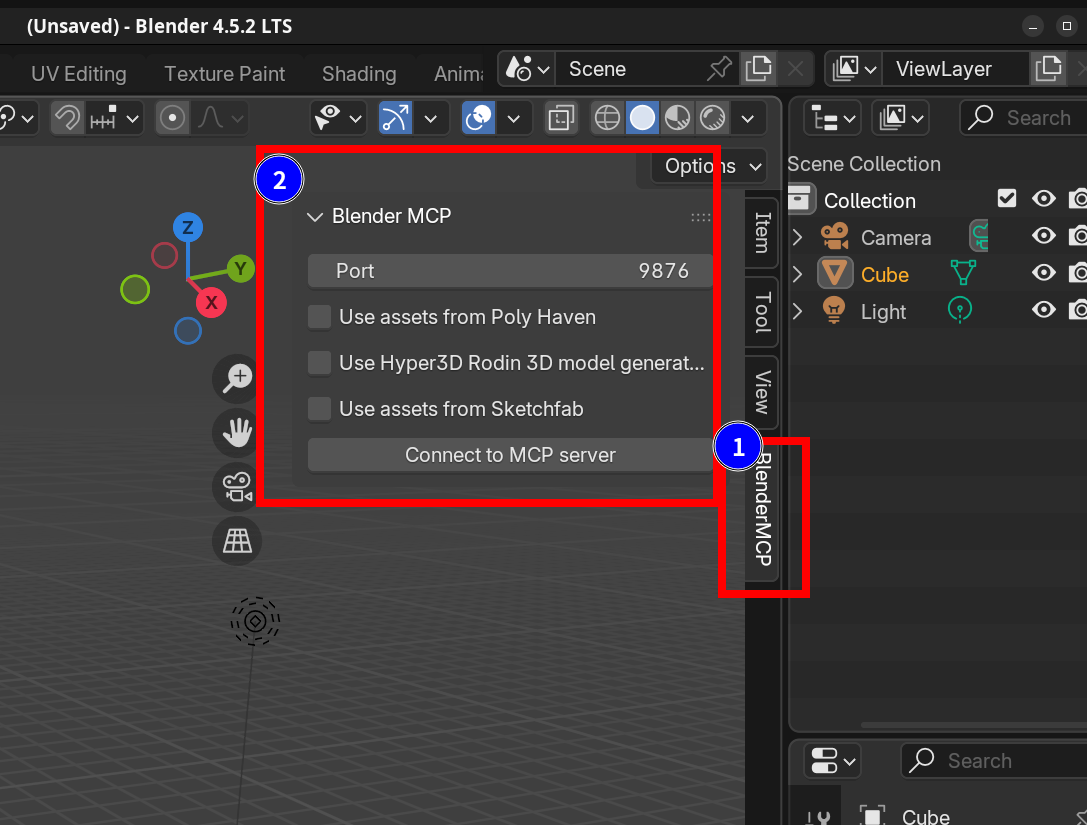Open the Shading workspace tab
The height and width of the screenshot is (825, 1087).
point(359,74)
